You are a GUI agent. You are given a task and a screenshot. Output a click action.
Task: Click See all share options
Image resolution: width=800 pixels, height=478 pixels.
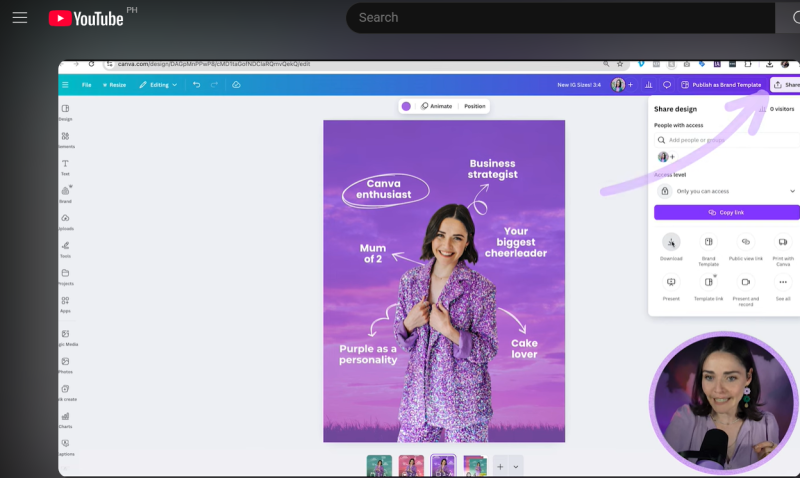783,288
